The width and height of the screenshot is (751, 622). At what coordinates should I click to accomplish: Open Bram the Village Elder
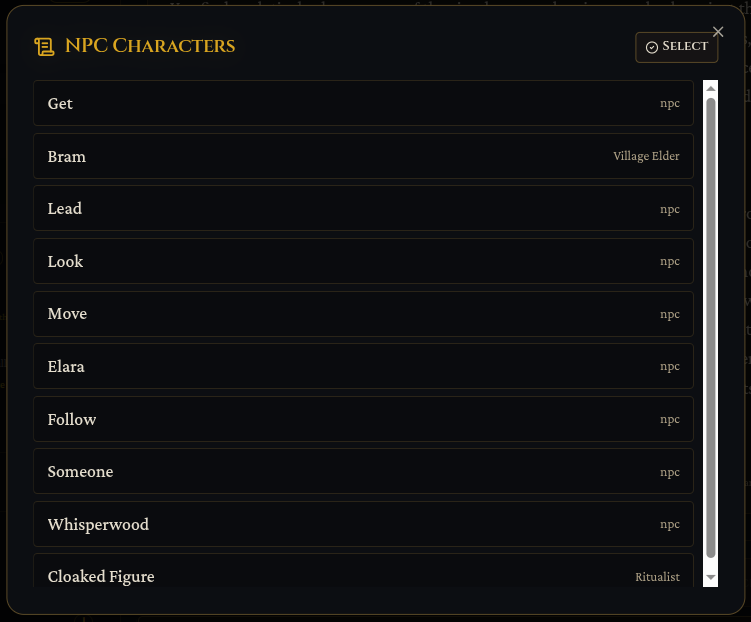pyautogui.click(x=363, y=157)
